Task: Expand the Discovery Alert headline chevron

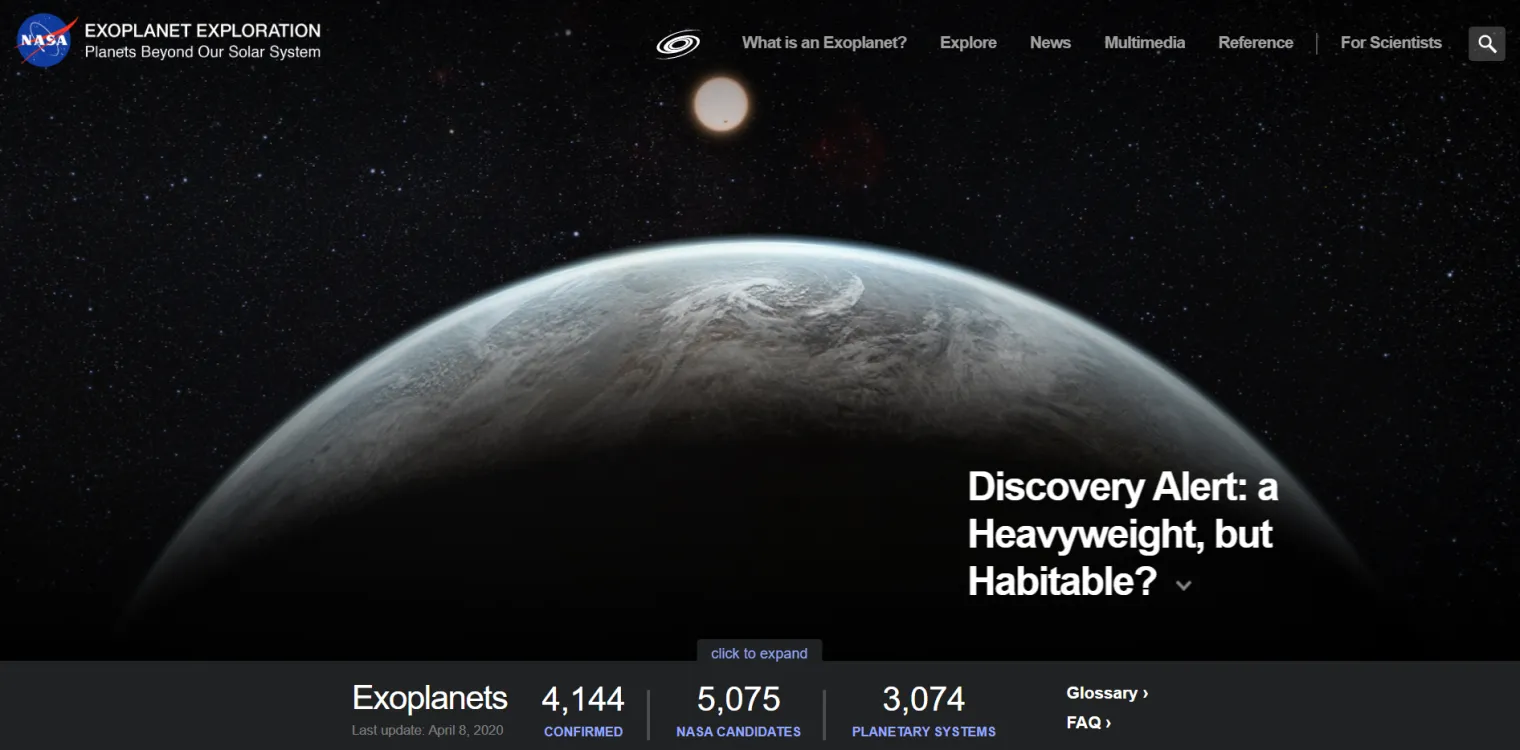Action: click(x=1184, y=585)
